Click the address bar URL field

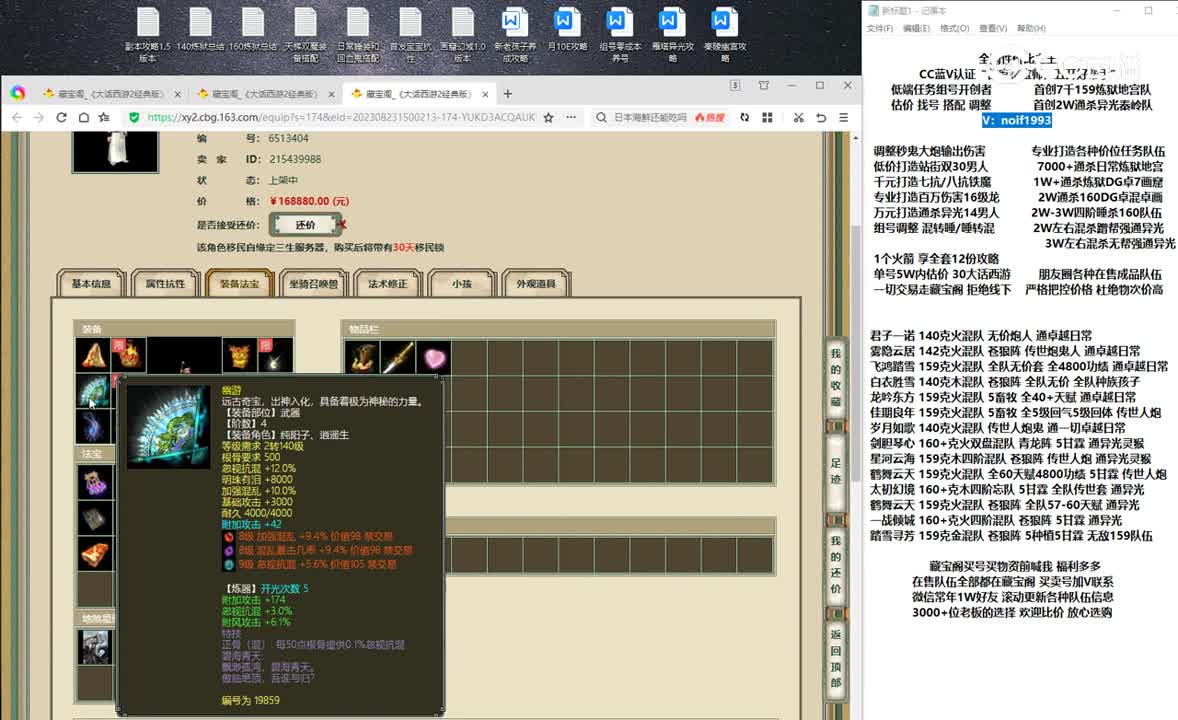pyautogui.click(x=341, y=117)
